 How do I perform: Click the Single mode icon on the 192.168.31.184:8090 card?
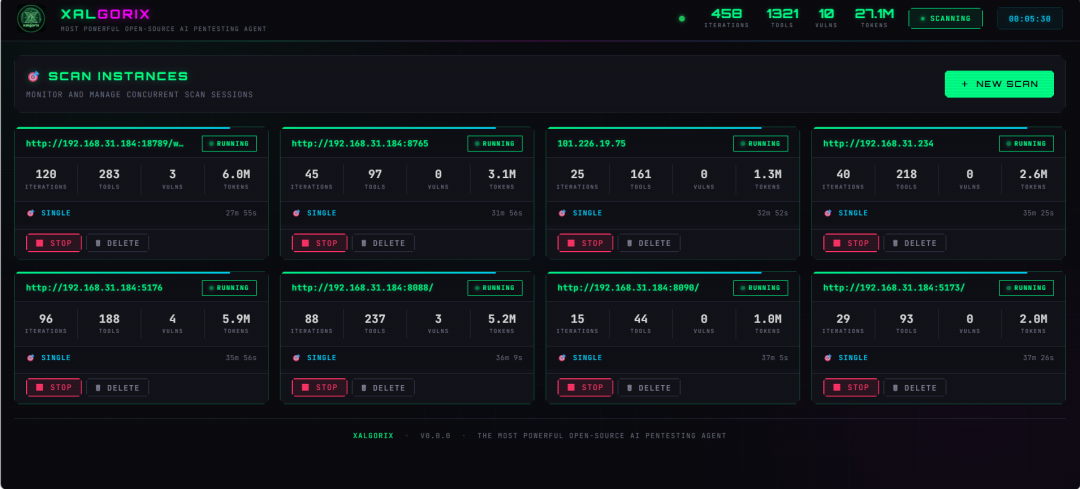click(562, 358)
